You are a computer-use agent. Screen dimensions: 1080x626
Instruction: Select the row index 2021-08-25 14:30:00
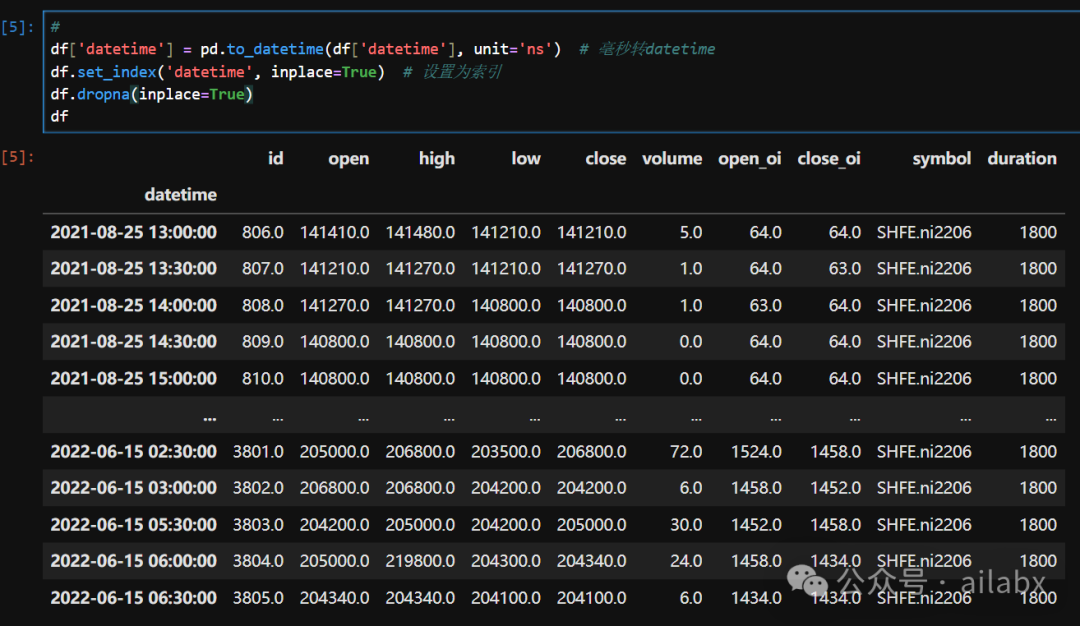(134, 342)
